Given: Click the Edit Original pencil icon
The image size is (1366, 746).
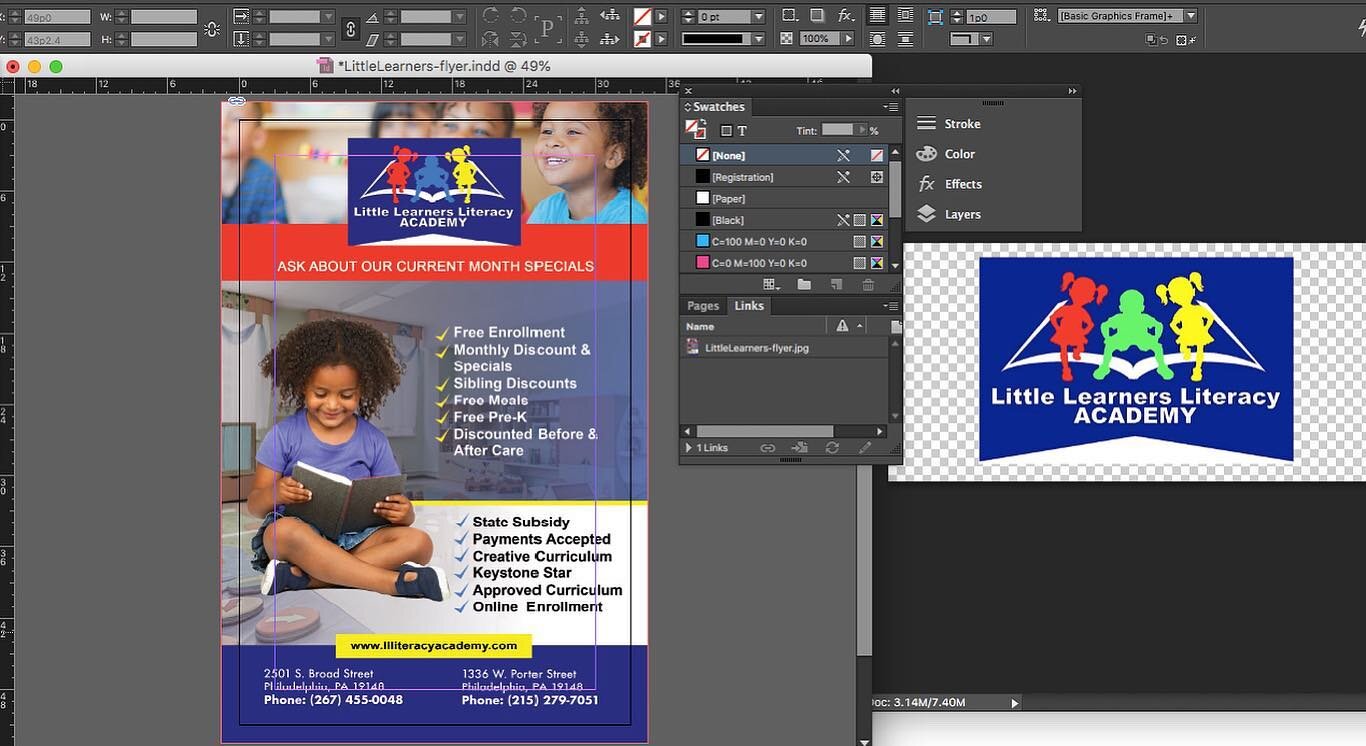Looking at the screenshot, I should coord(866,448).
